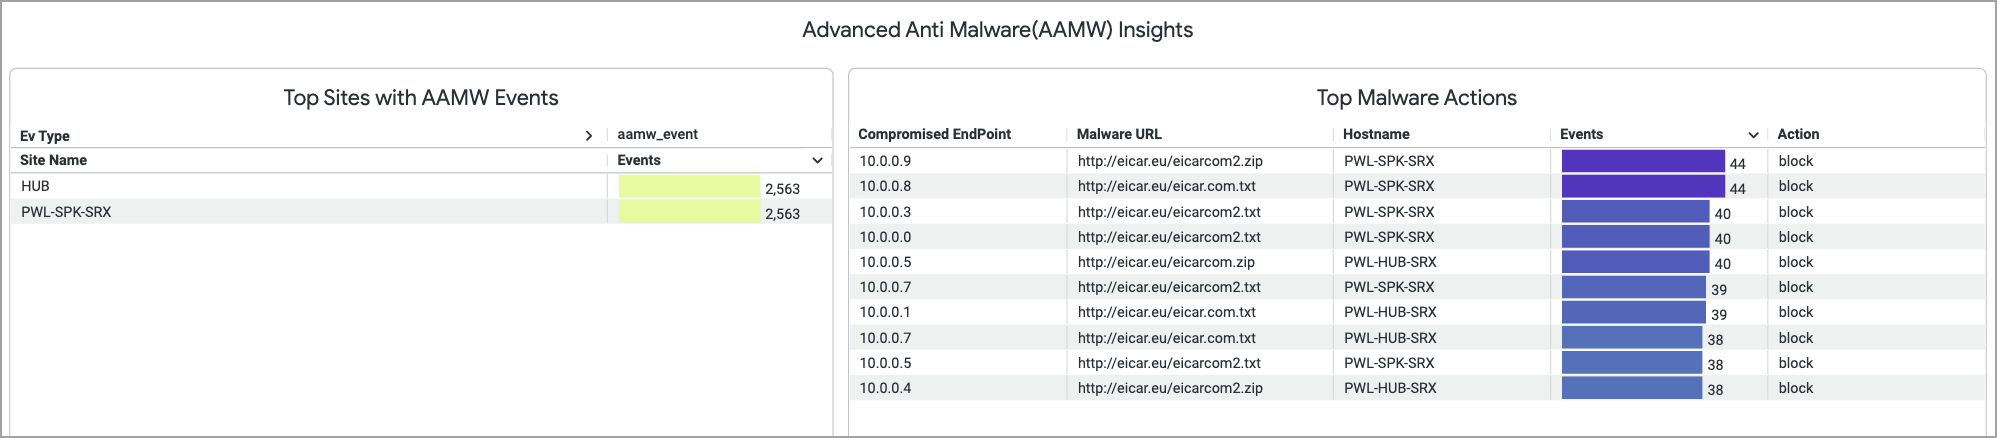Click the aamw_event column header
Viewport: 1997px width, 438px height.
pyautogui.click(x=657, y=134)
